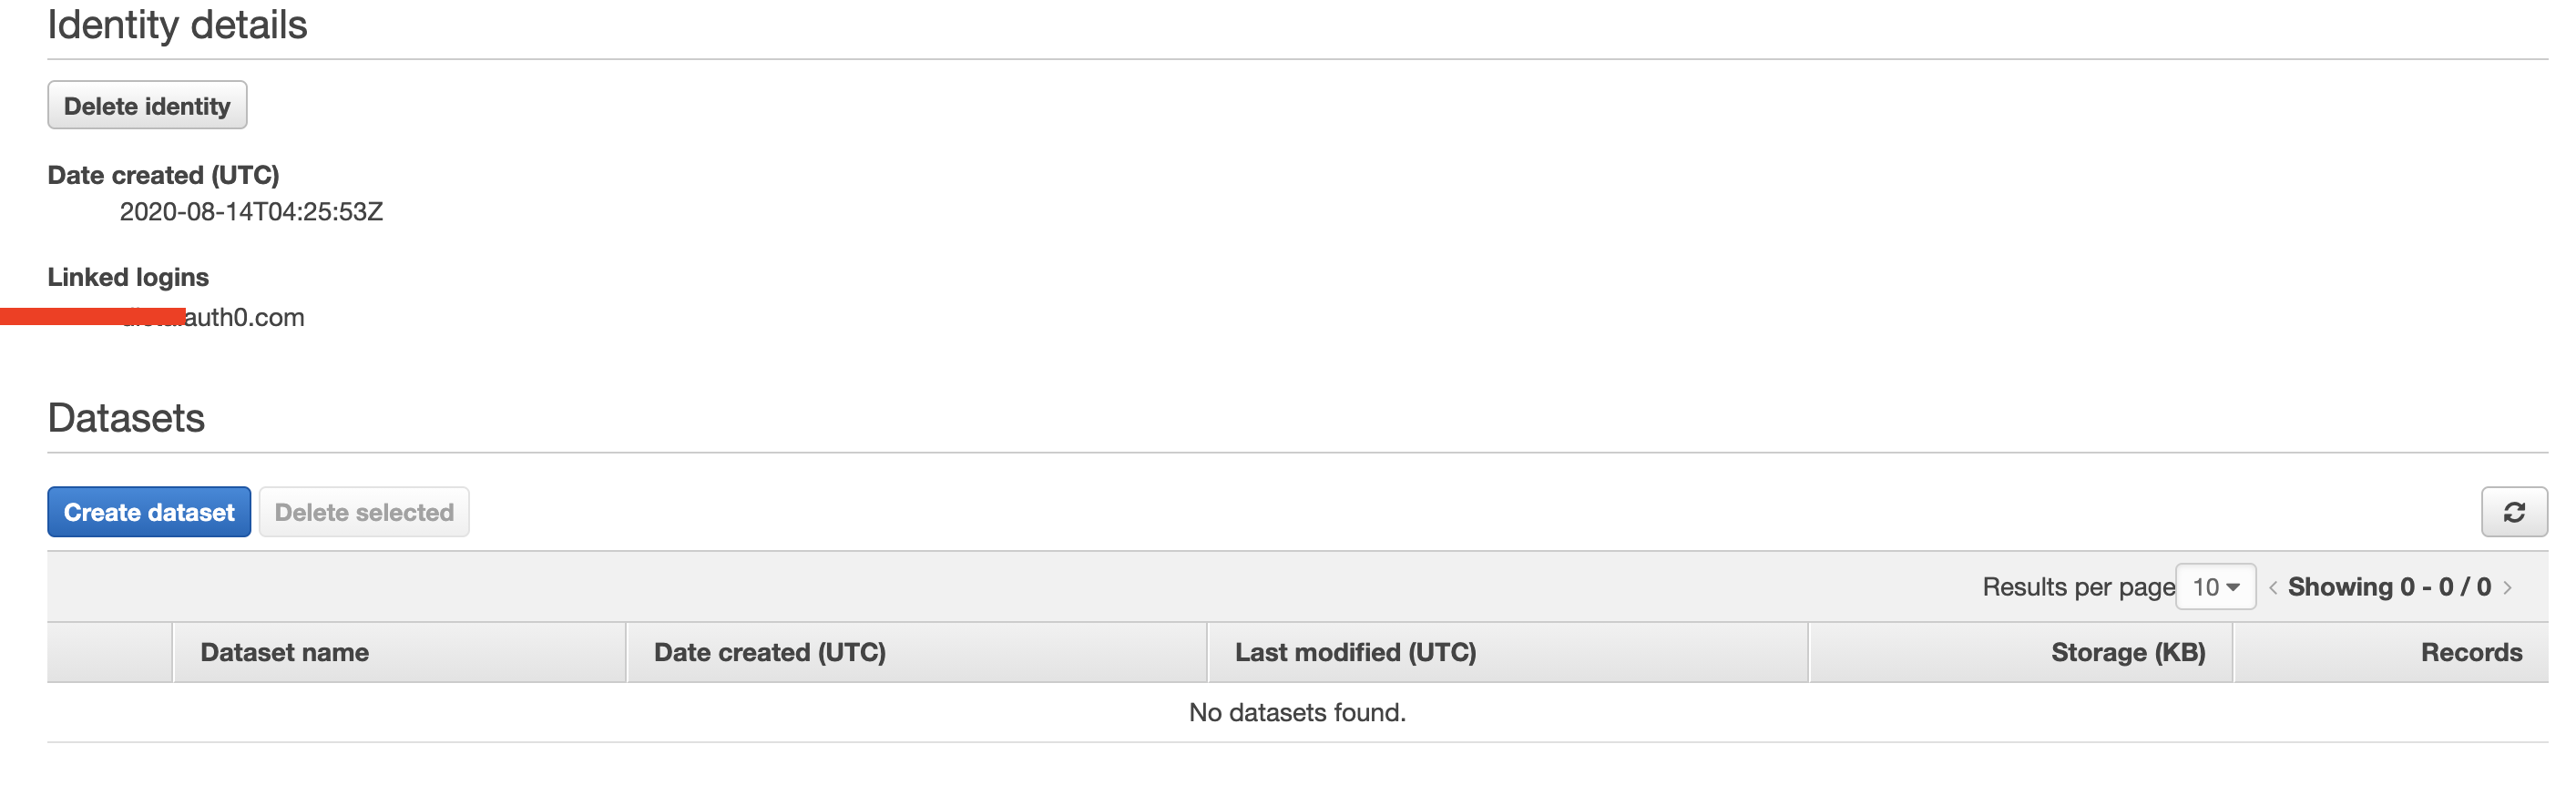Click the Delete identity button

click(146, 105)
